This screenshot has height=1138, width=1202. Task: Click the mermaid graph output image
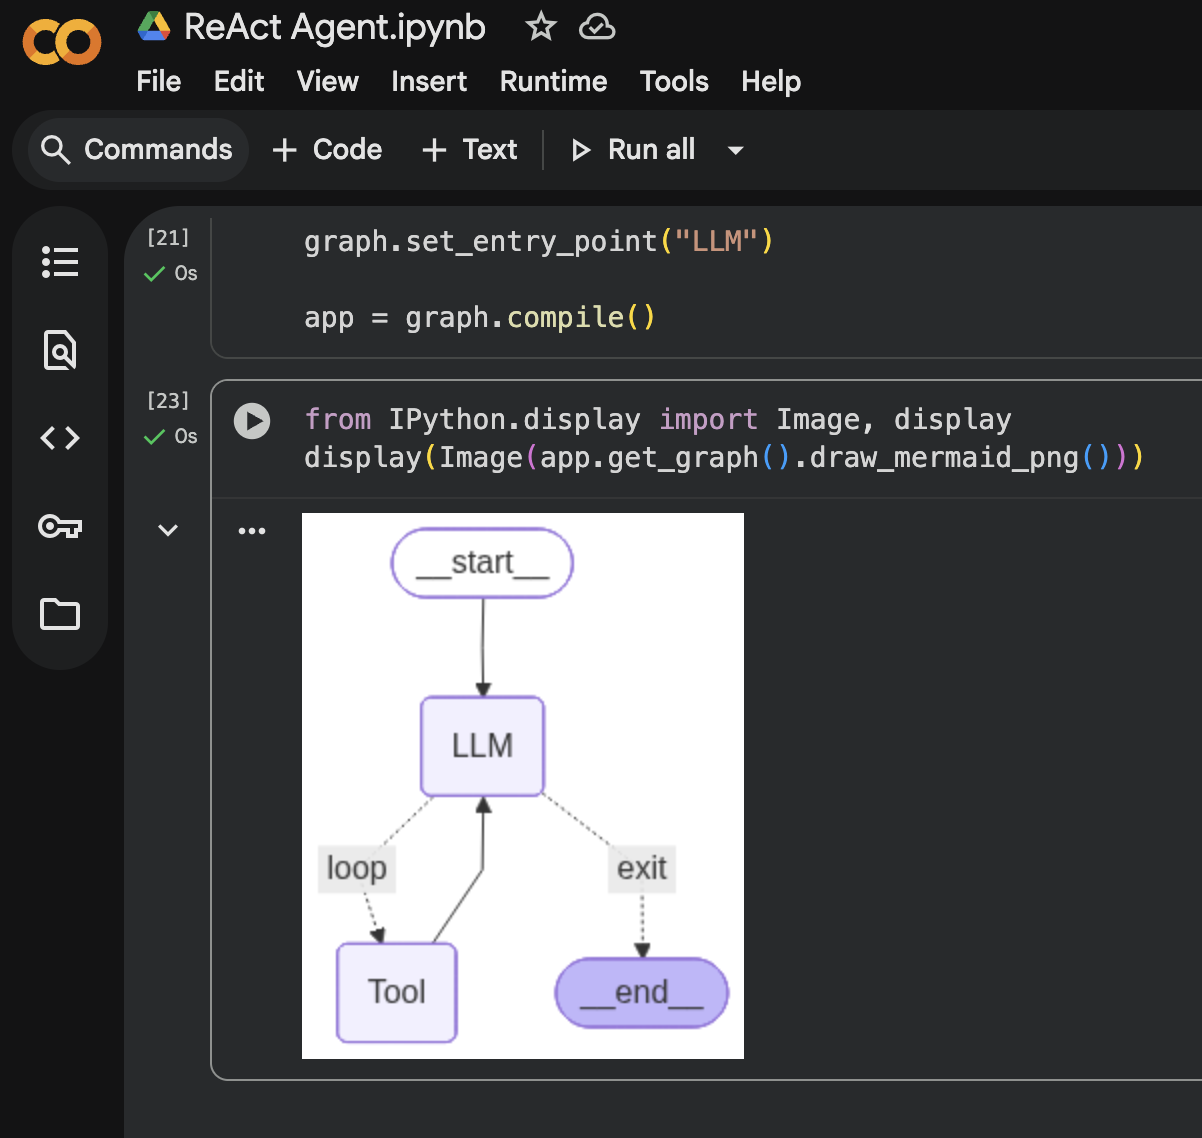pos(522,785)
